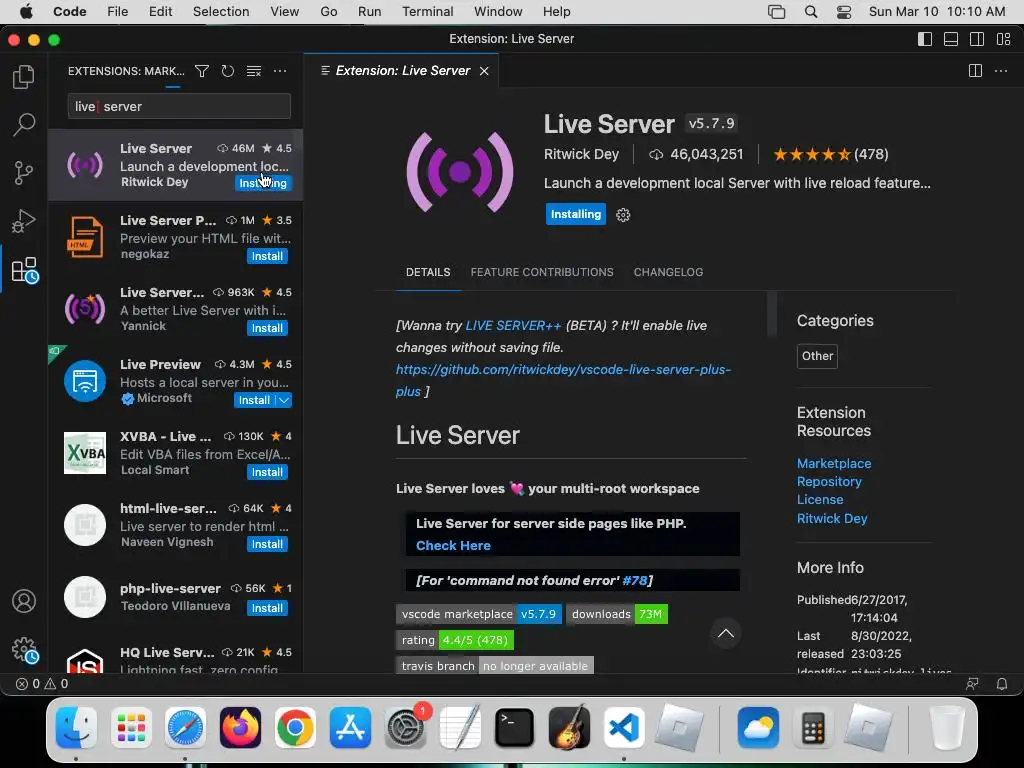Open the Selection menu
Viewport: 1024px width, 768px height.
tap(221, 12)
